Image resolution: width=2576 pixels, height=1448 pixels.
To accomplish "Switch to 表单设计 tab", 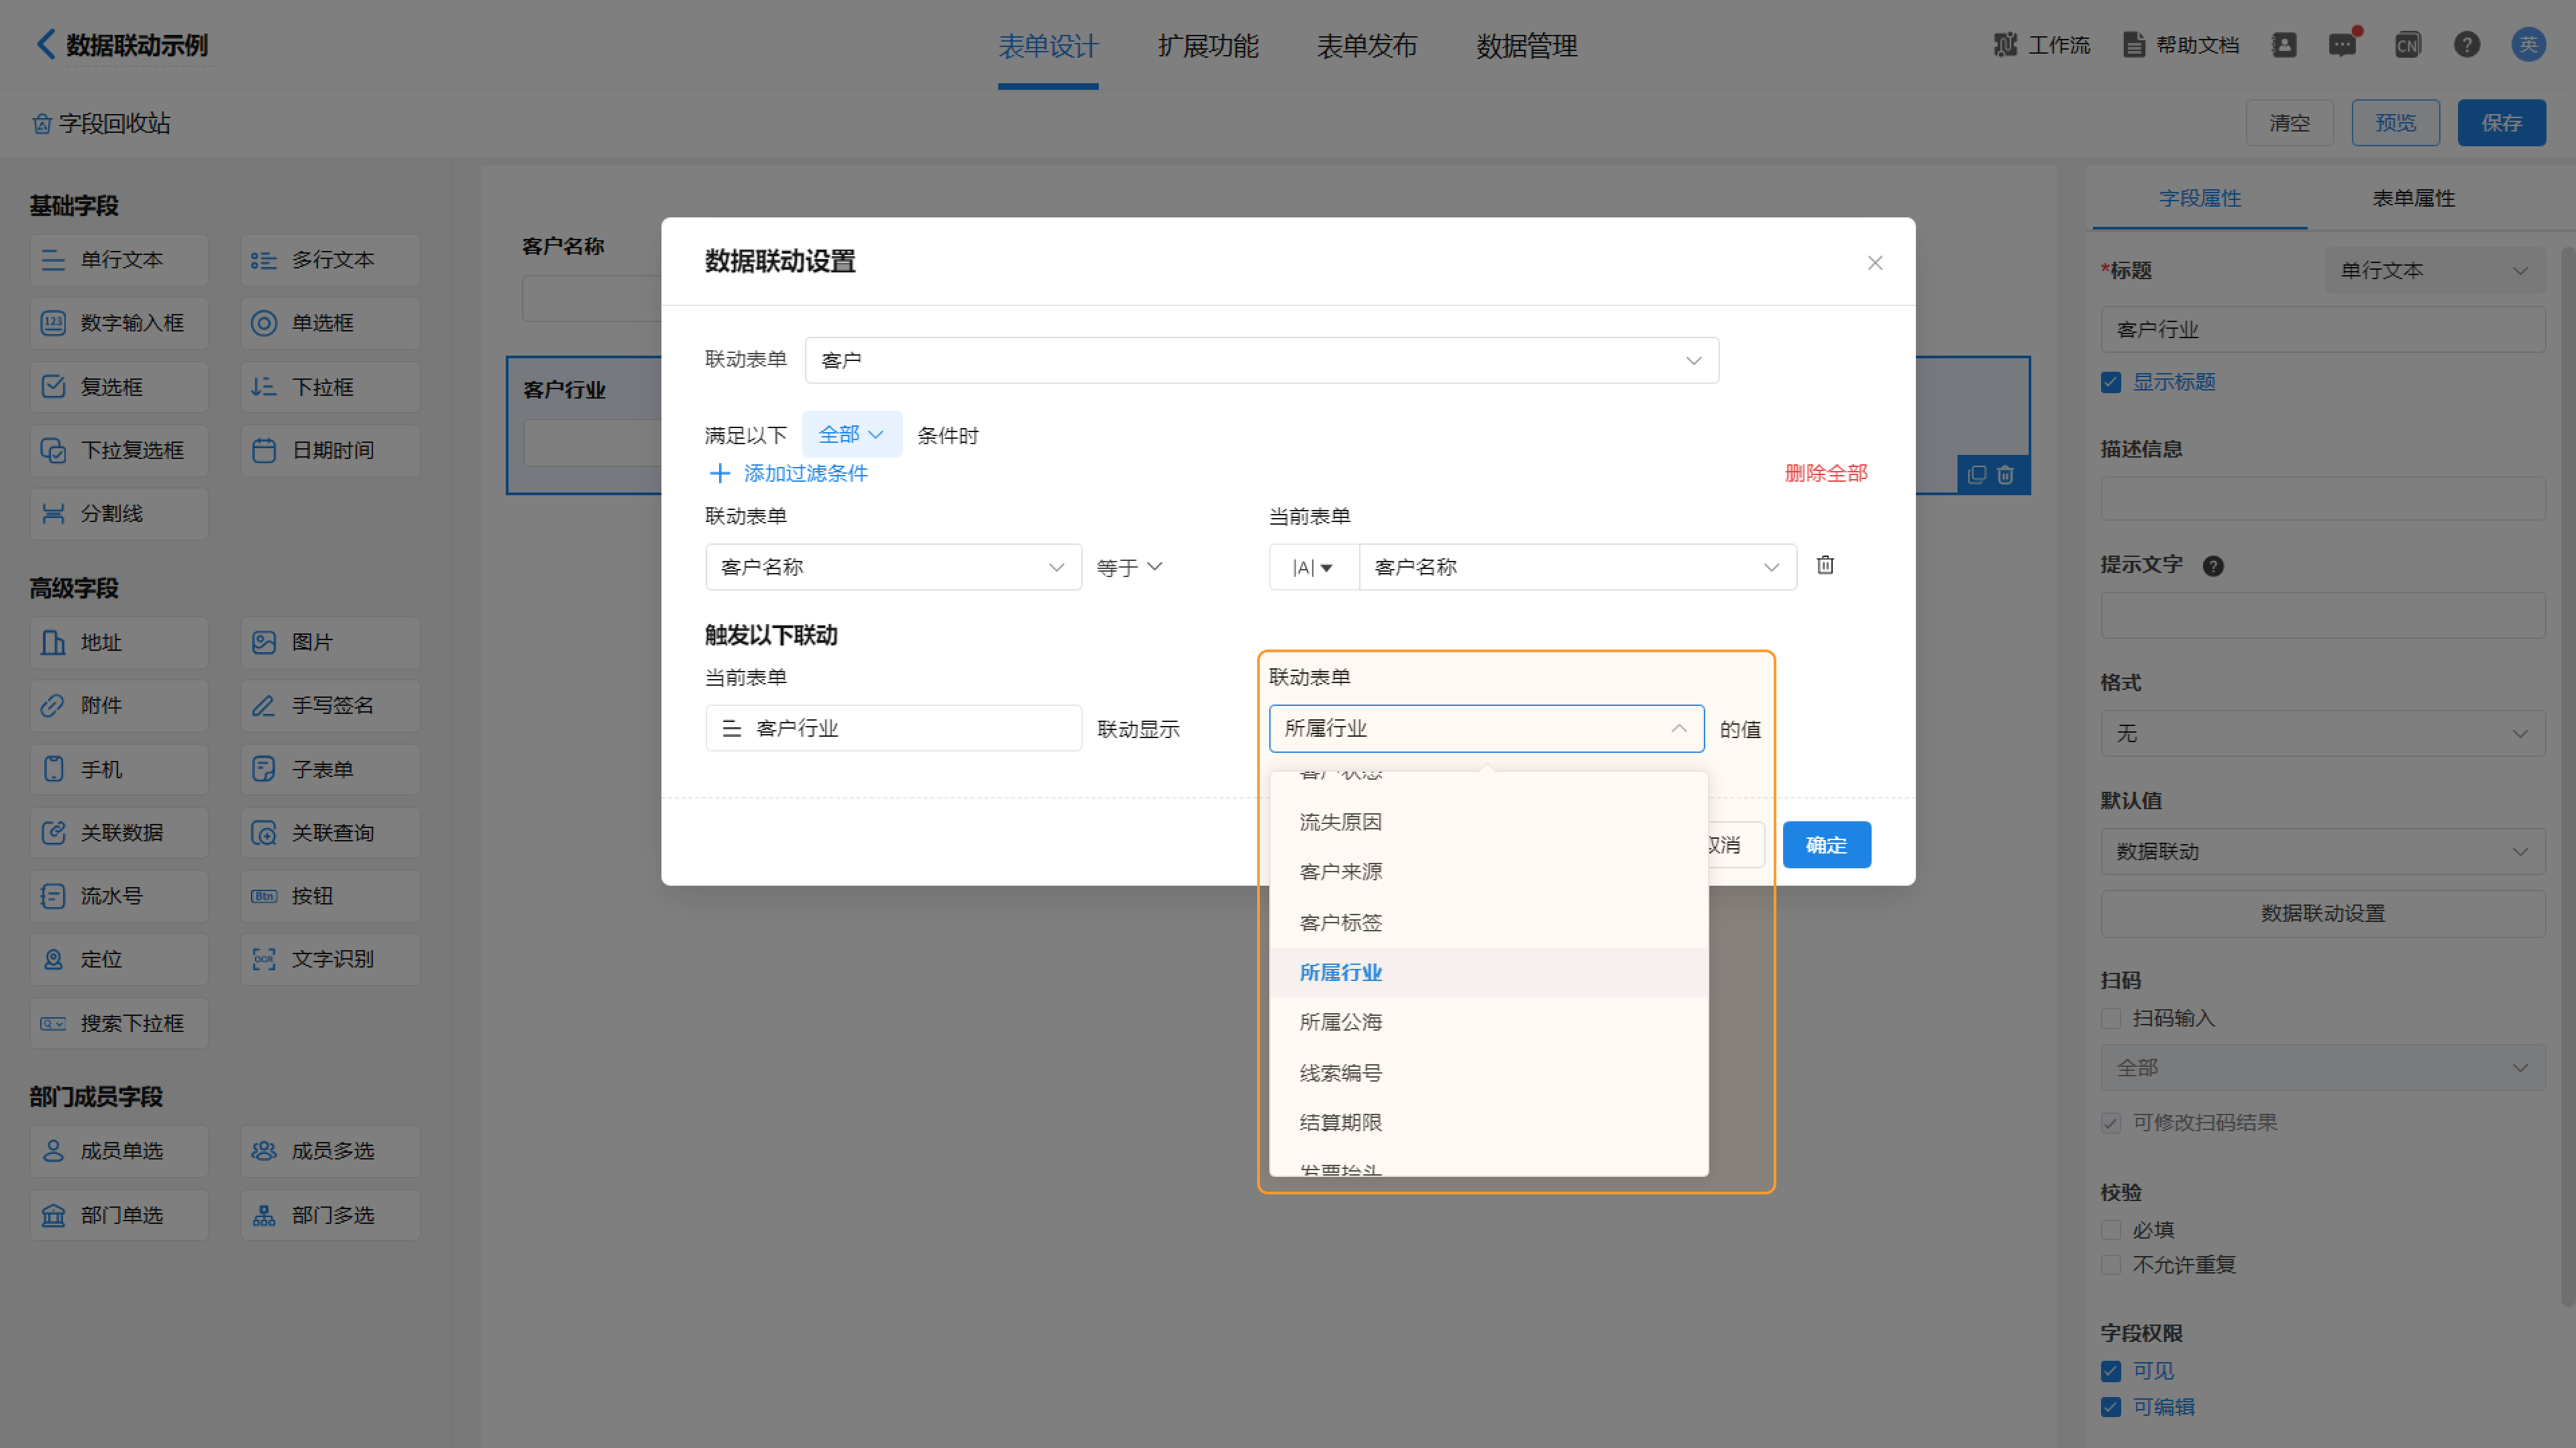I will (1048, 46).
